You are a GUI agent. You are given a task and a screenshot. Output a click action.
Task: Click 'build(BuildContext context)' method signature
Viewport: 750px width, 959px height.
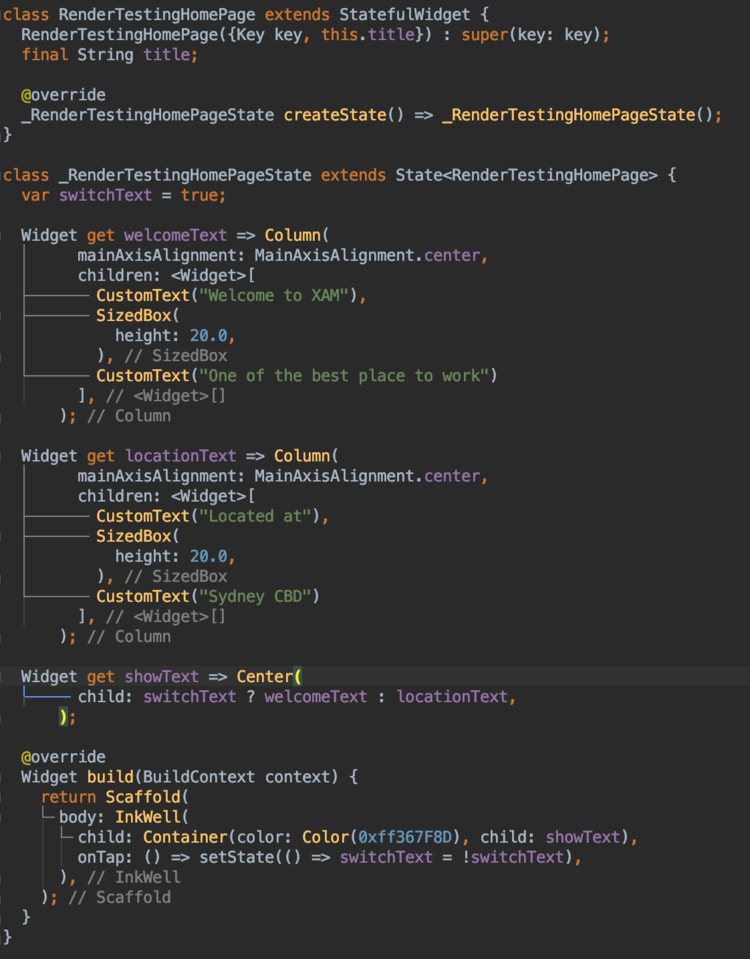(213, 777)
